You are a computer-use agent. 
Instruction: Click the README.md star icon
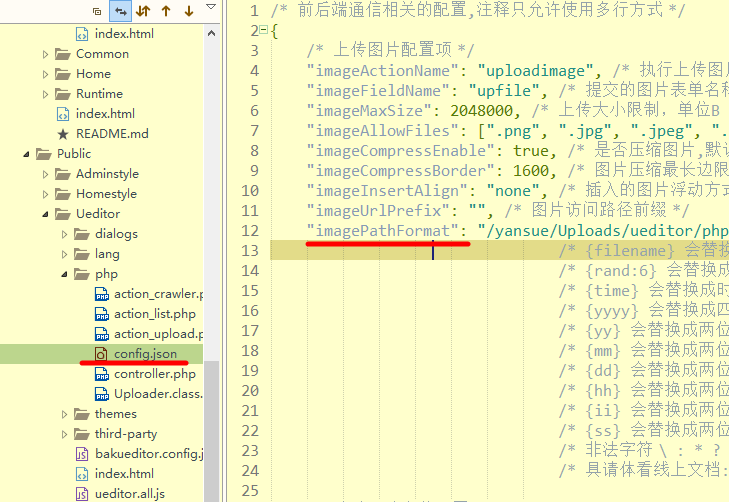tap(63, 134)
